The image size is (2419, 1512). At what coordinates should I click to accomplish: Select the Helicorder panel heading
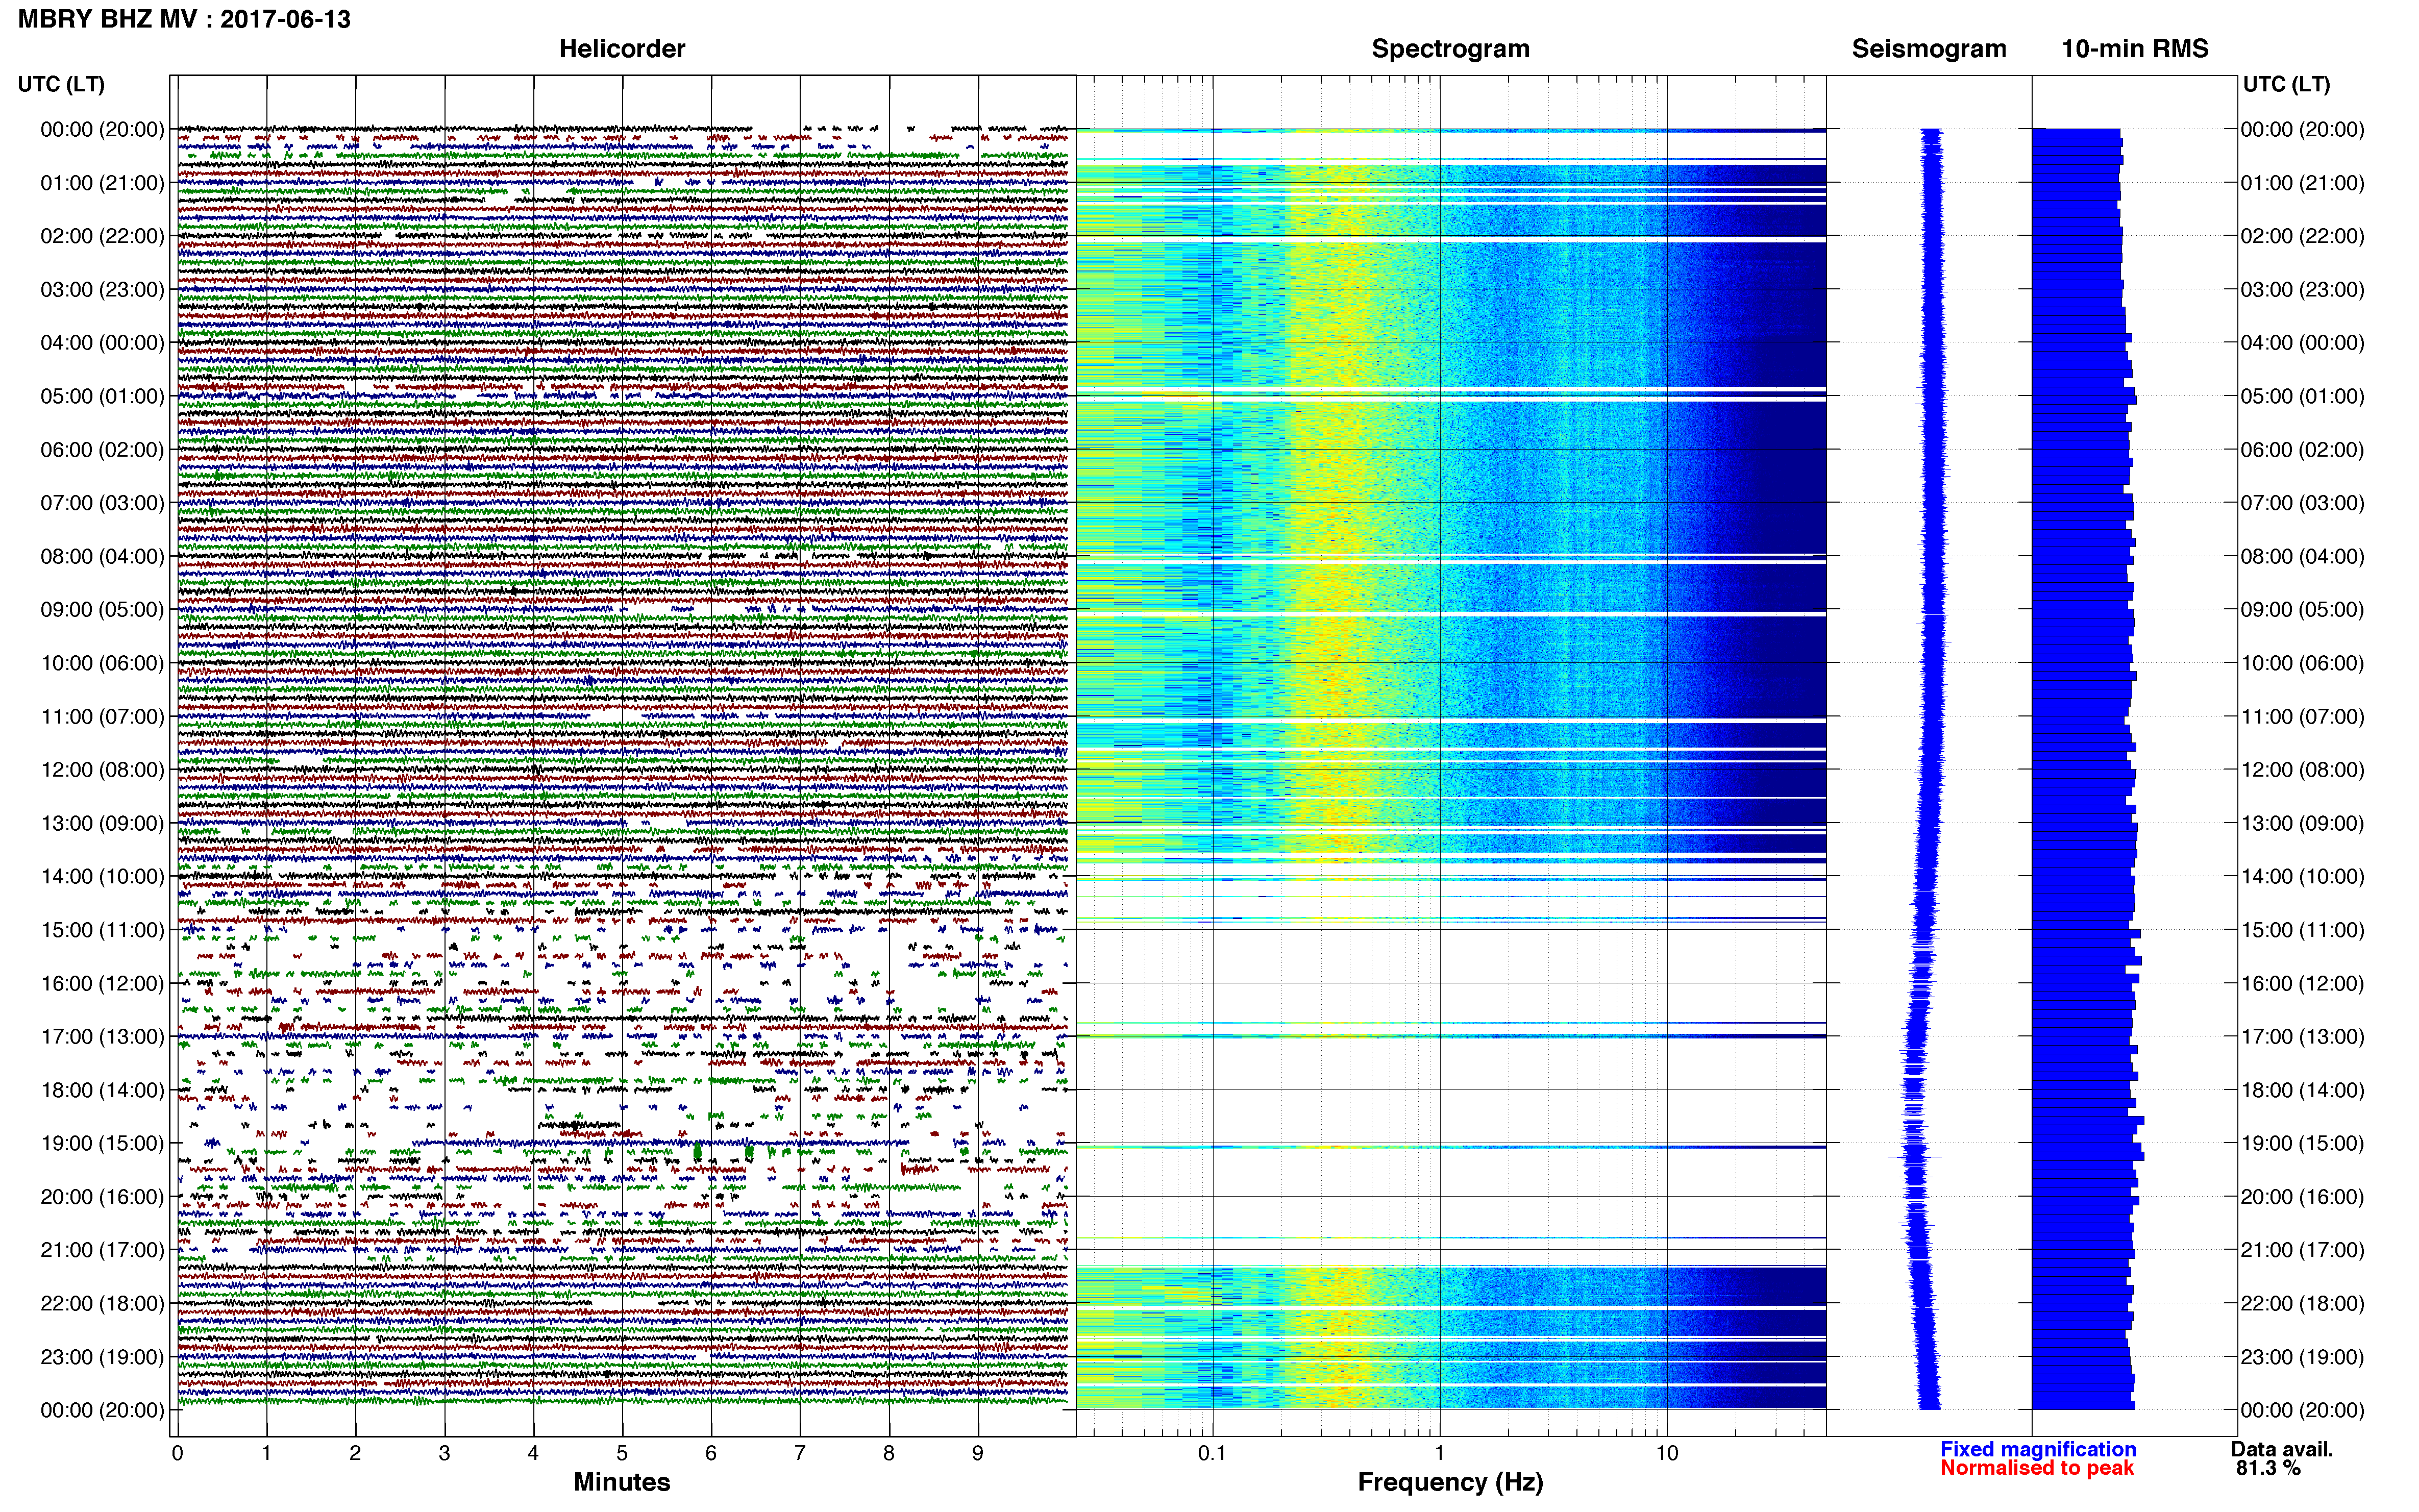click(x=622, y=49)
